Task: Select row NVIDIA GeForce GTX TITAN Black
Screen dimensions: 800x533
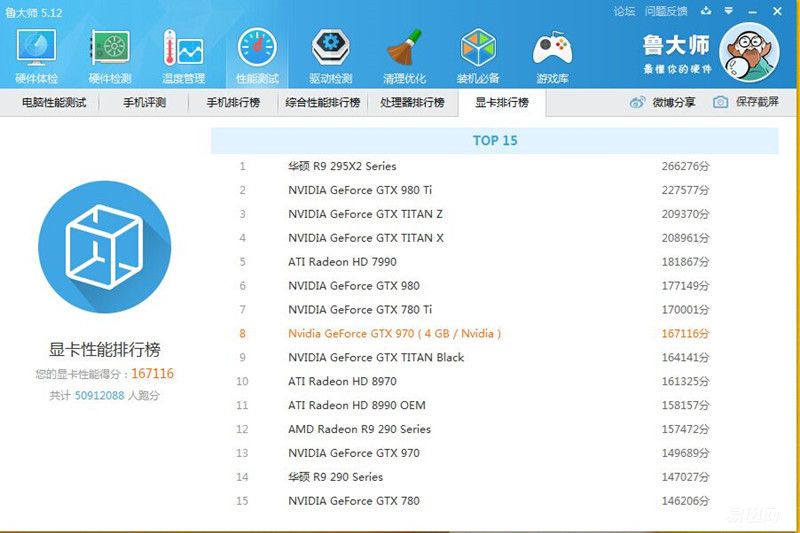Action: click(495, 358)
